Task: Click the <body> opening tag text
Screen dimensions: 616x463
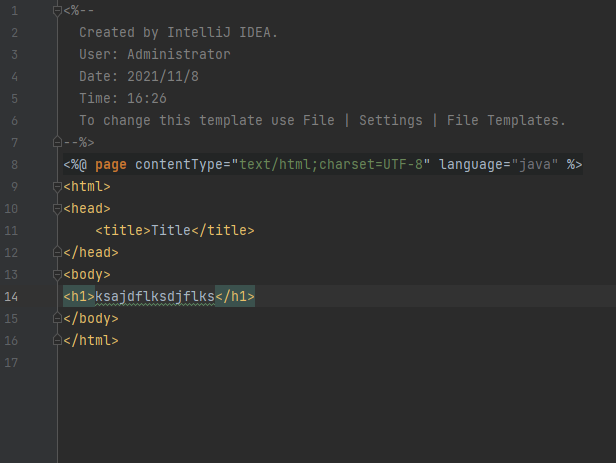Action: click(x=87, y=275)
